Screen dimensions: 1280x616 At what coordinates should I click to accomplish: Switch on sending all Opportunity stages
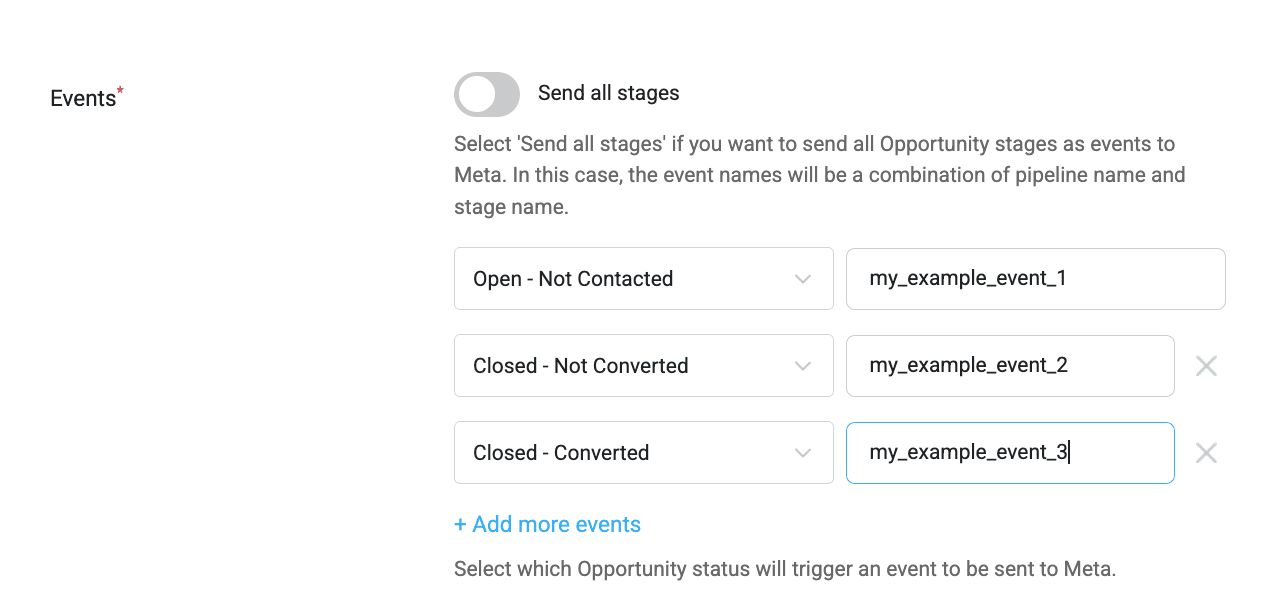click(x=486, y=94)
